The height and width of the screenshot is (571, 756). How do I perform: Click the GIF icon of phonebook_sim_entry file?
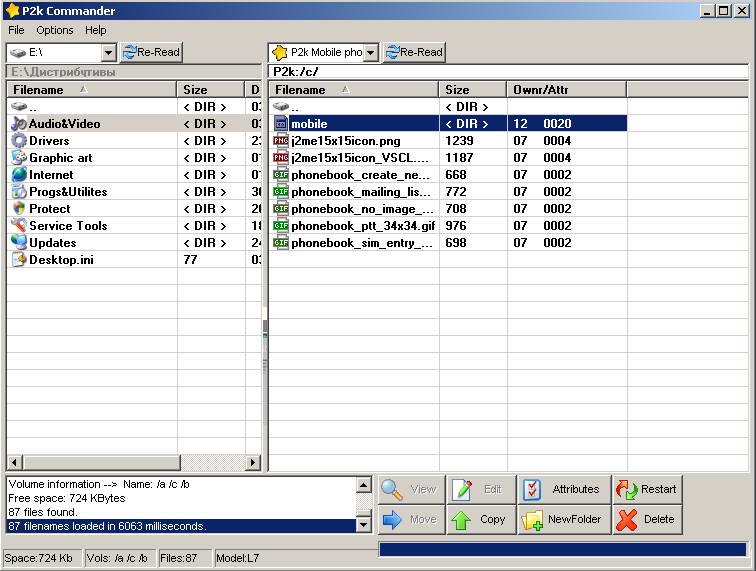(281, 242)
